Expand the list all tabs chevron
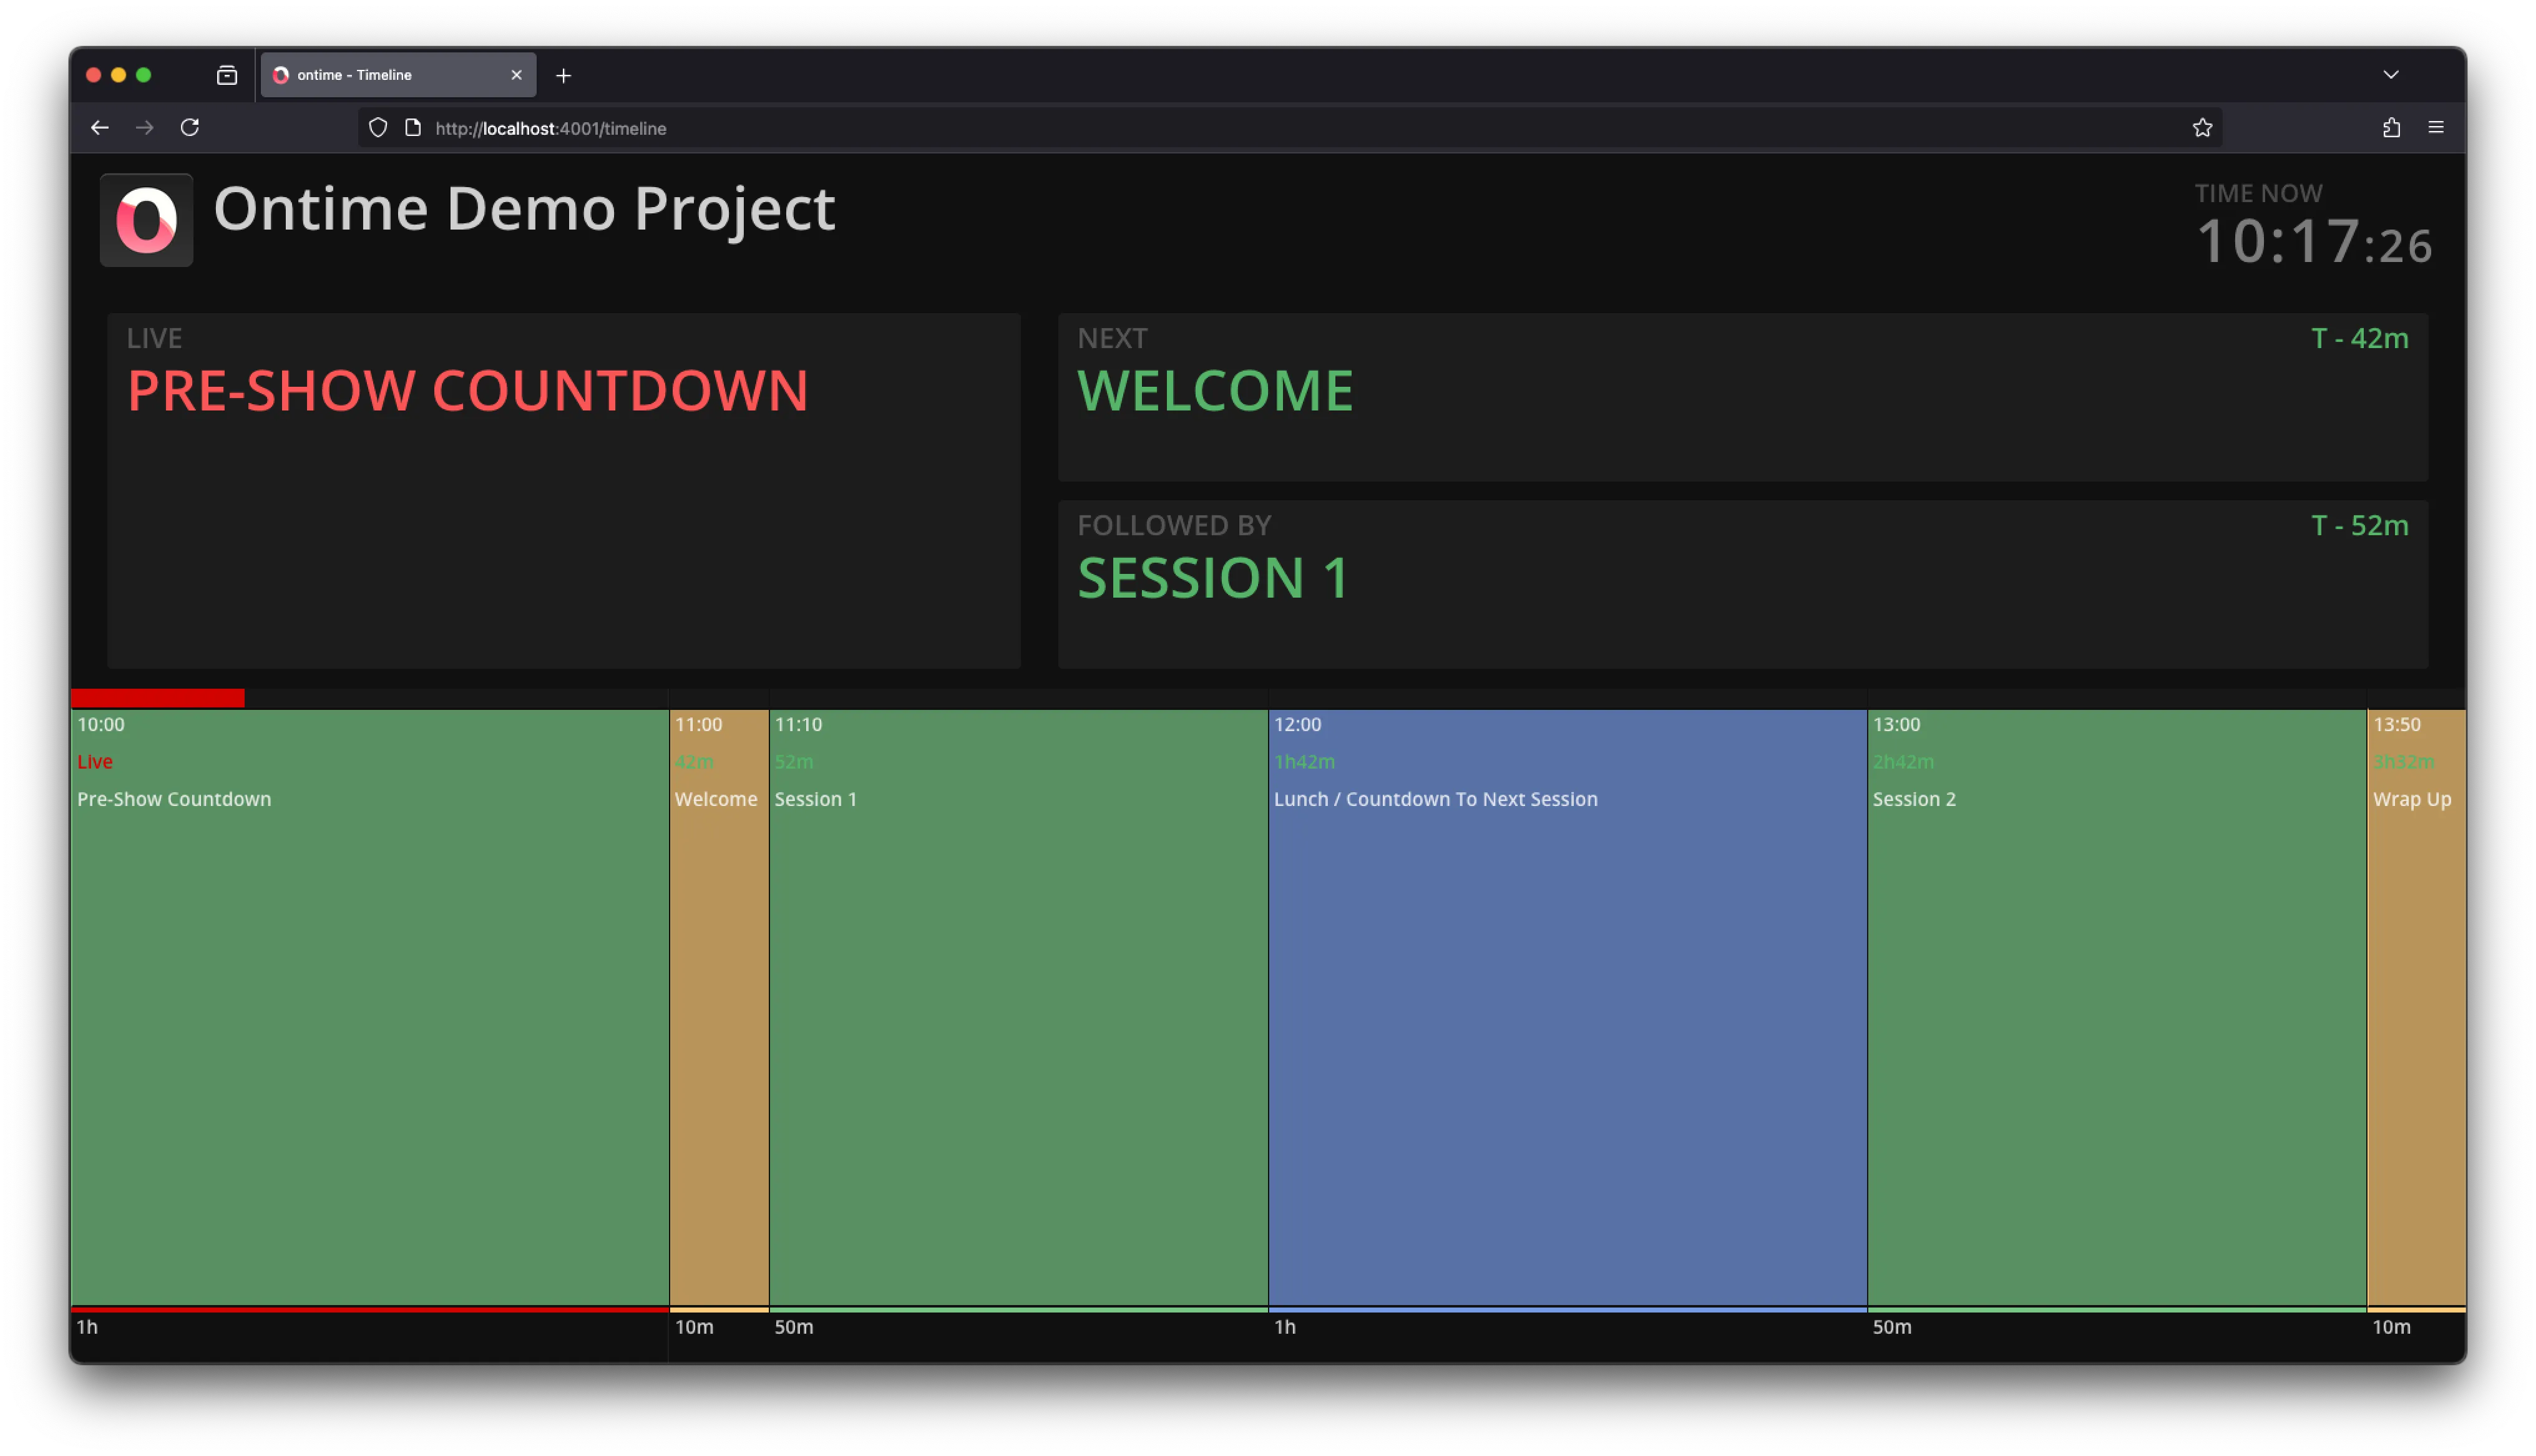The width and height of the screenshot is (2536, 1456). click(x=2391, y=75)
